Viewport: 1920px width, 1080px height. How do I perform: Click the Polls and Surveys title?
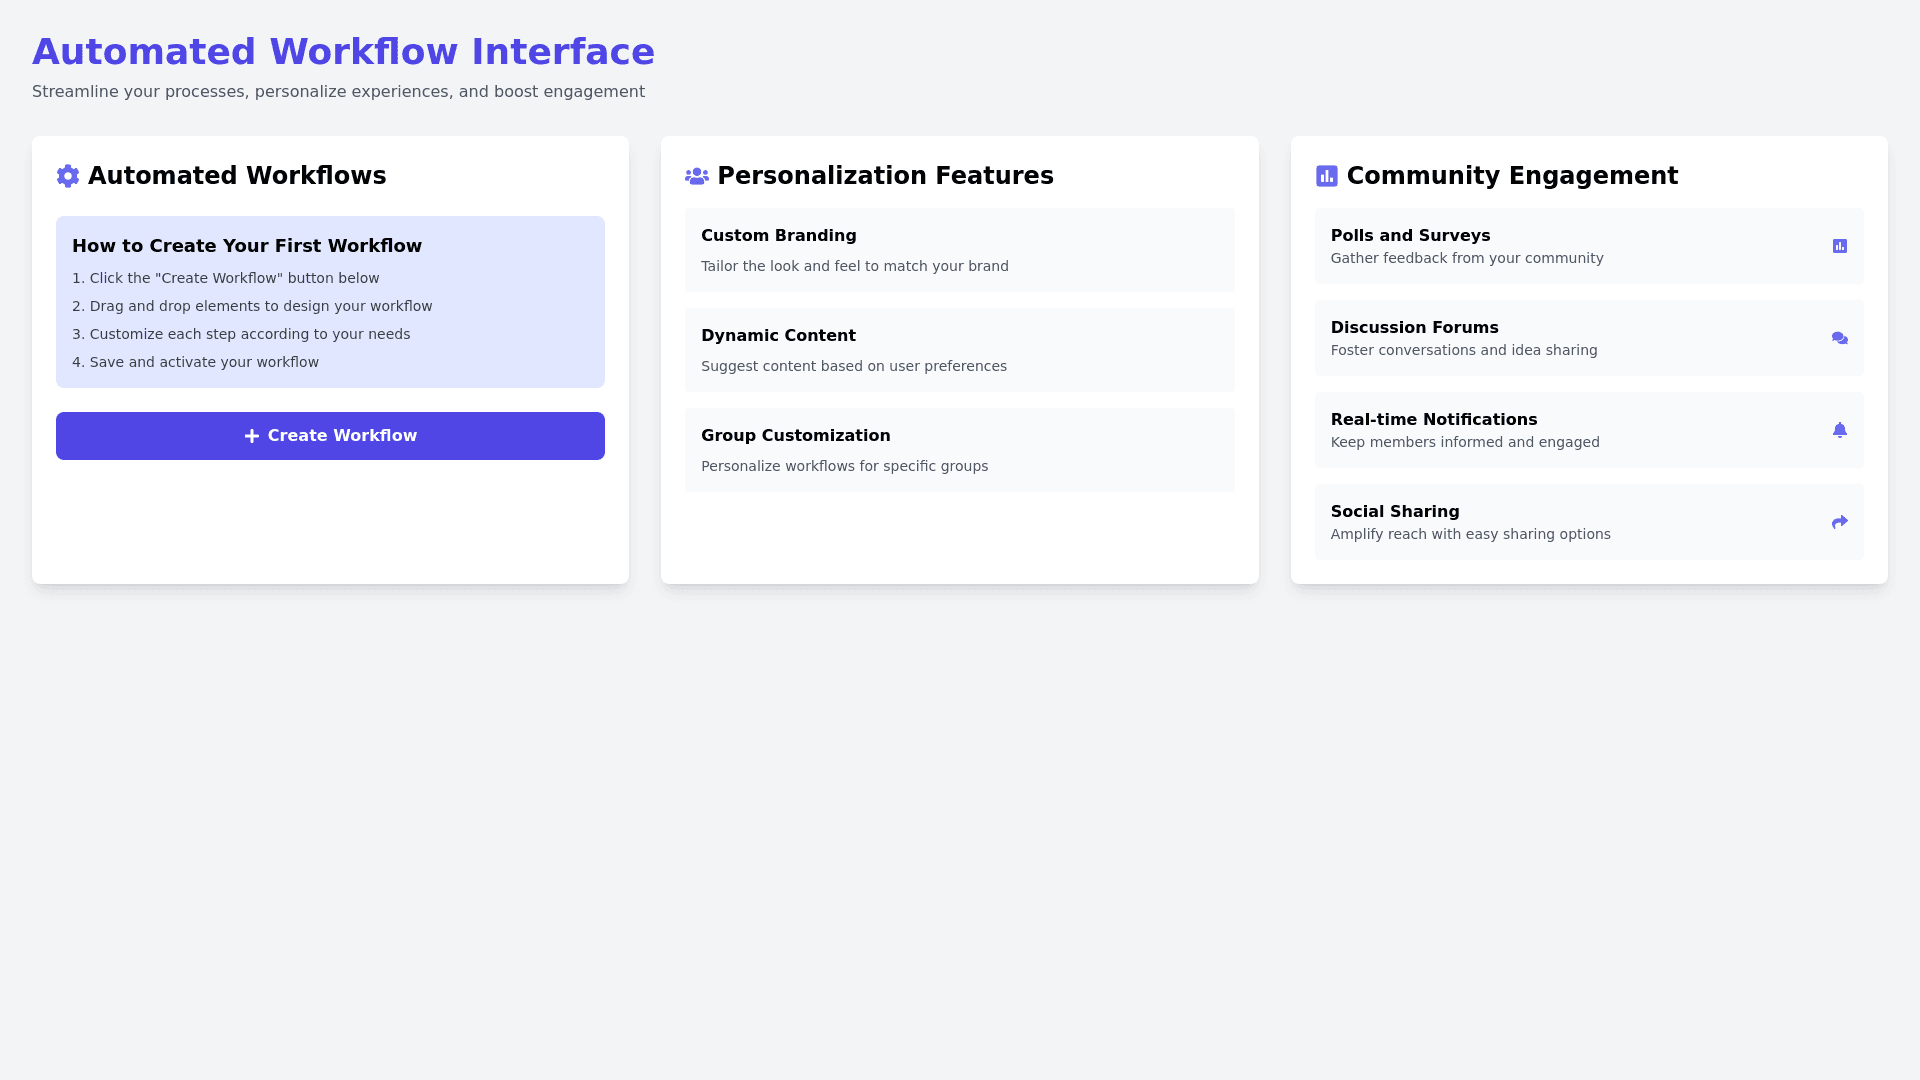point(1410,236)
